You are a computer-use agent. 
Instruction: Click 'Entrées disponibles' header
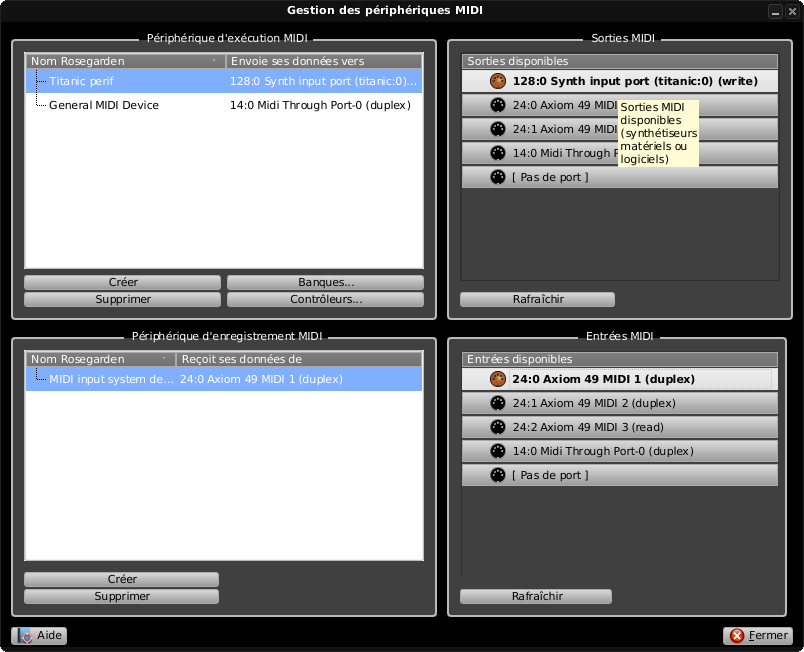coord(619,359)
